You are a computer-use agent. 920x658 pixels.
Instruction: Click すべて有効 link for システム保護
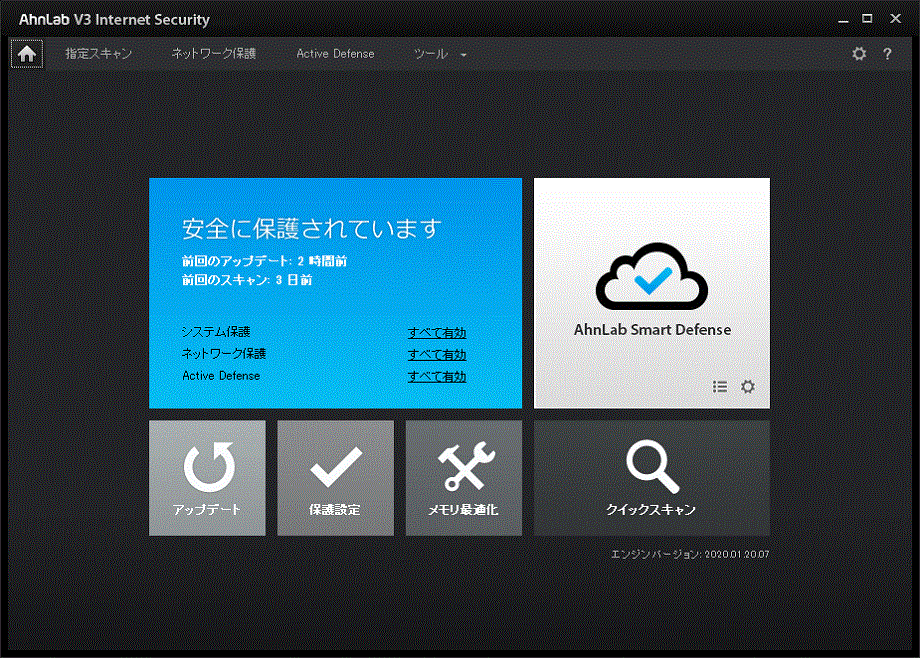tap(437, 333)
